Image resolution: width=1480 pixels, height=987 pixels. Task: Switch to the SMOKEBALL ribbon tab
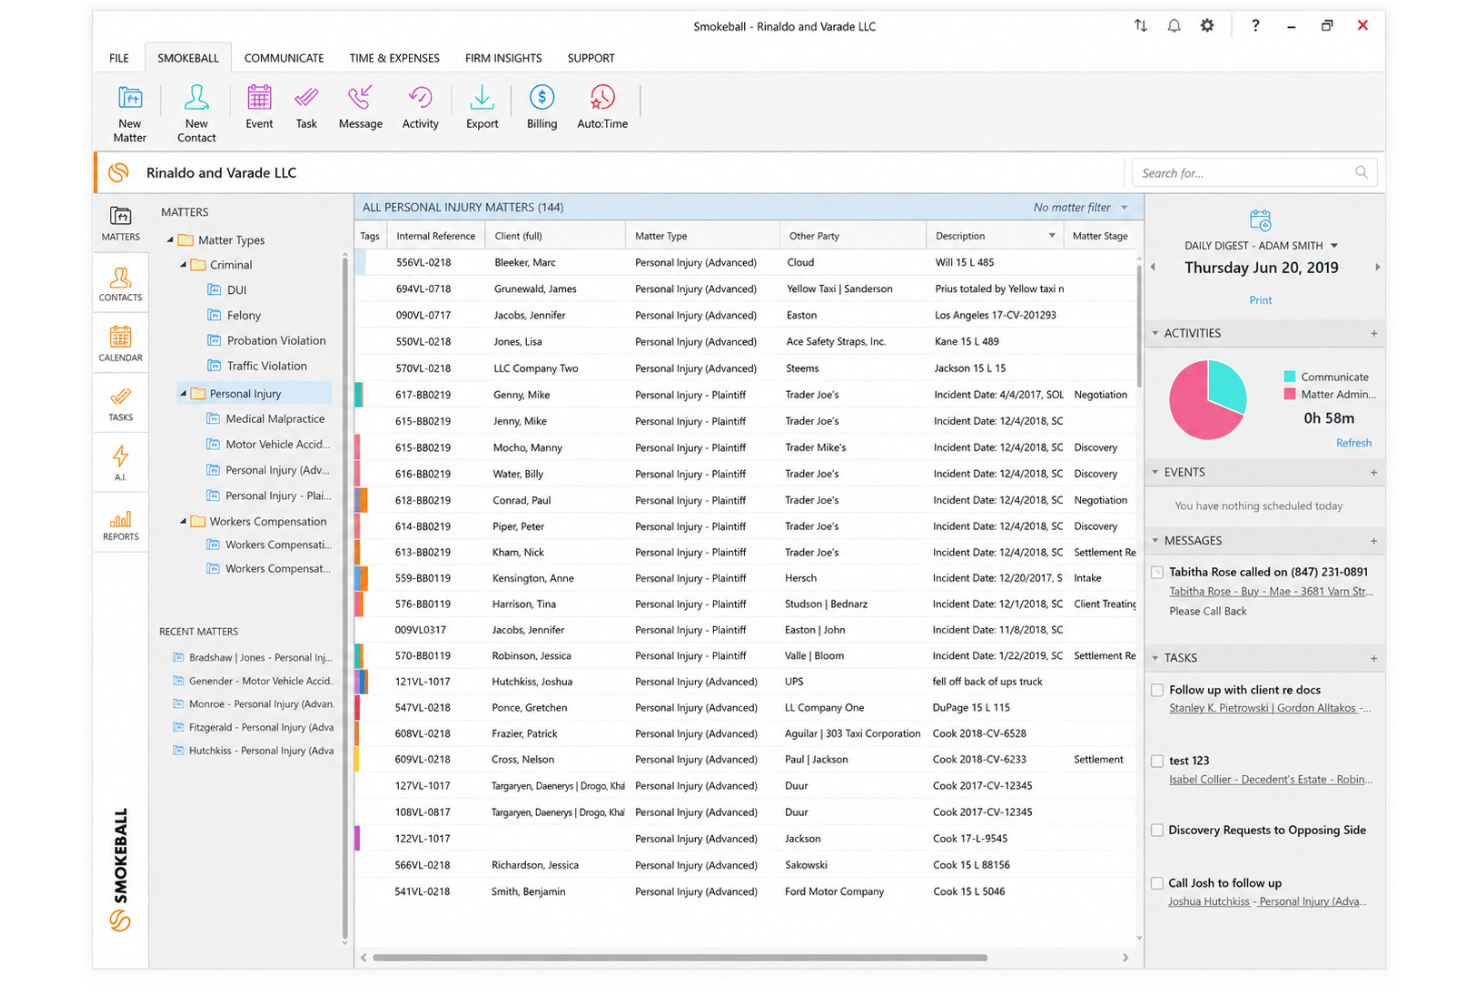pos(188,58)
